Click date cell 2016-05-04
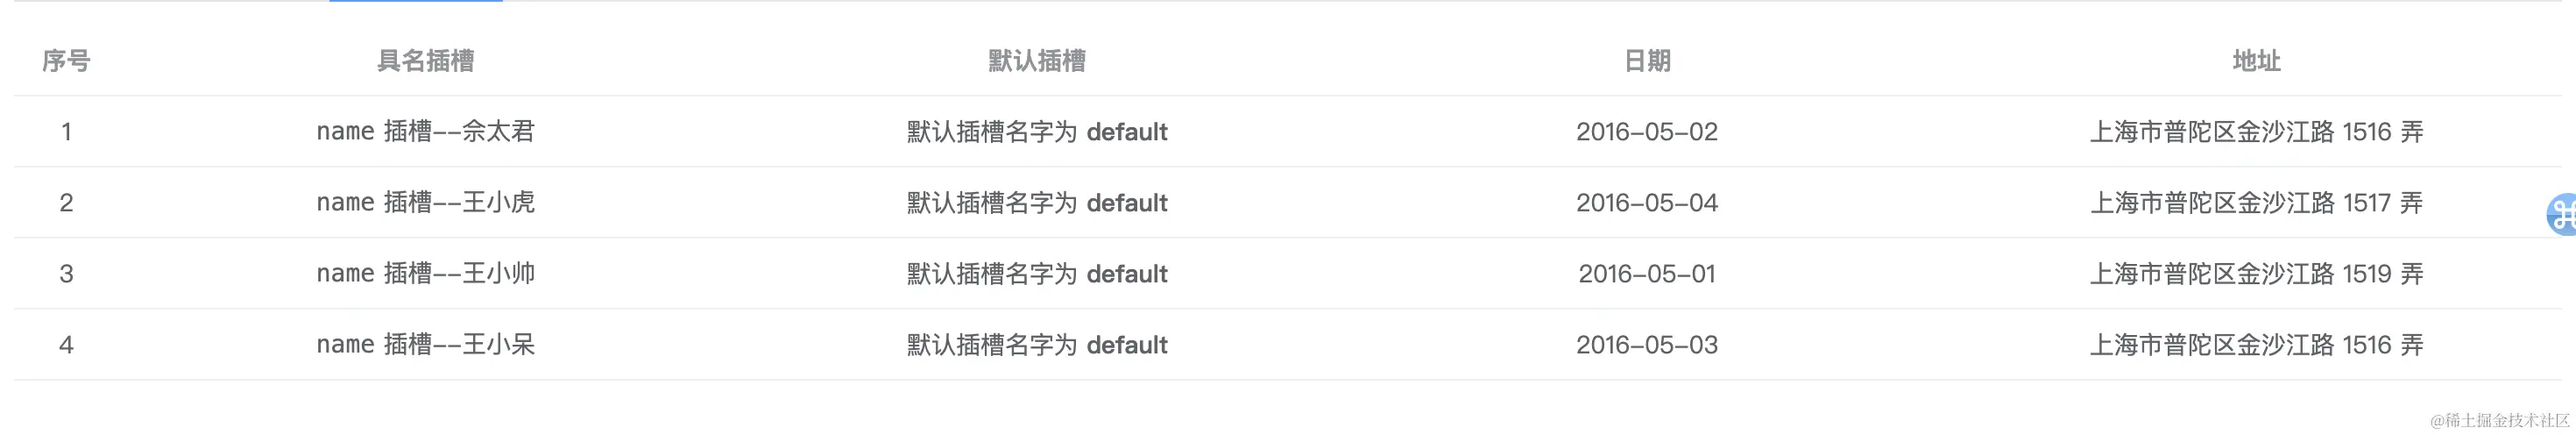Viewport: 2576px width, 435px height. (1647, 203)
